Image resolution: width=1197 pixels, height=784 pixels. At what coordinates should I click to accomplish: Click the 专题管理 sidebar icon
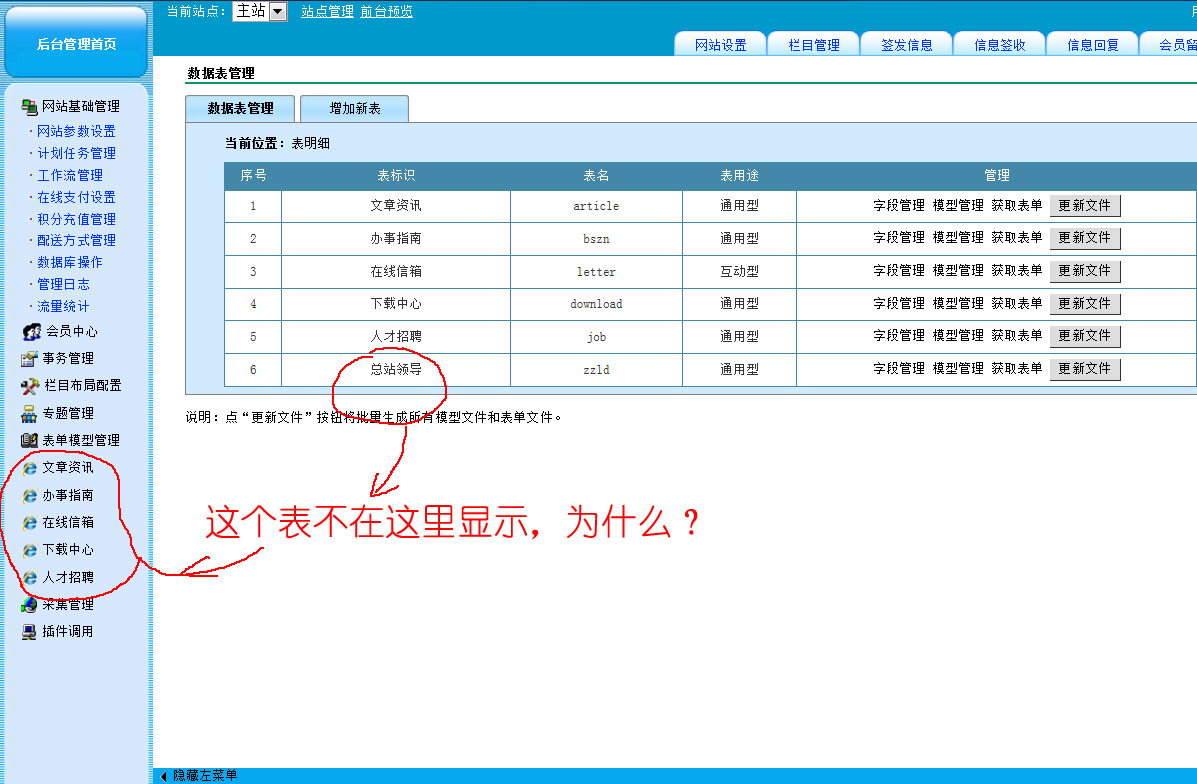(29, 414)
